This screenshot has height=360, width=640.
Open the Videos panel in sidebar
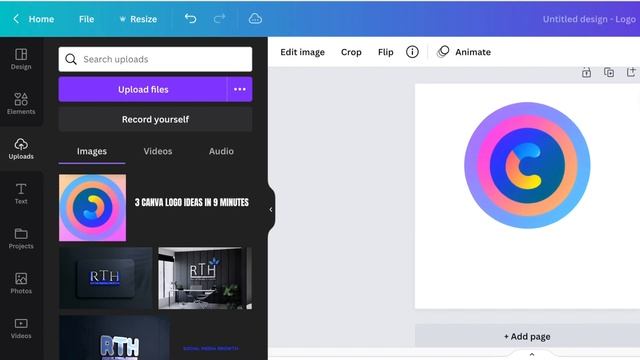coord(21,328)
